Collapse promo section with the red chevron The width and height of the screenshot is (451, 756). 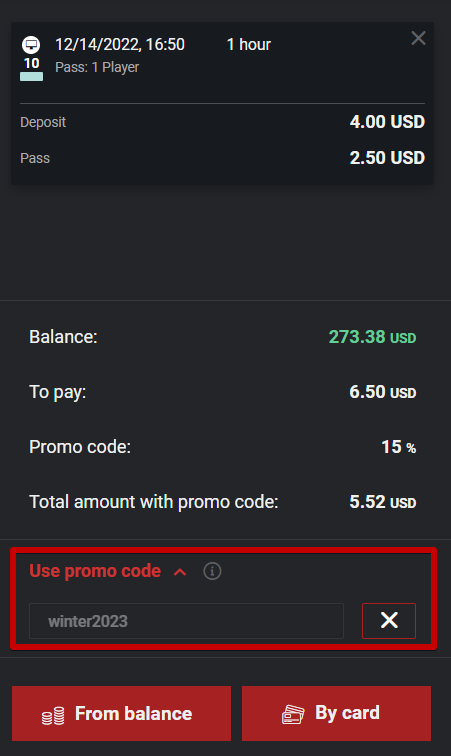tap(180, 572)
